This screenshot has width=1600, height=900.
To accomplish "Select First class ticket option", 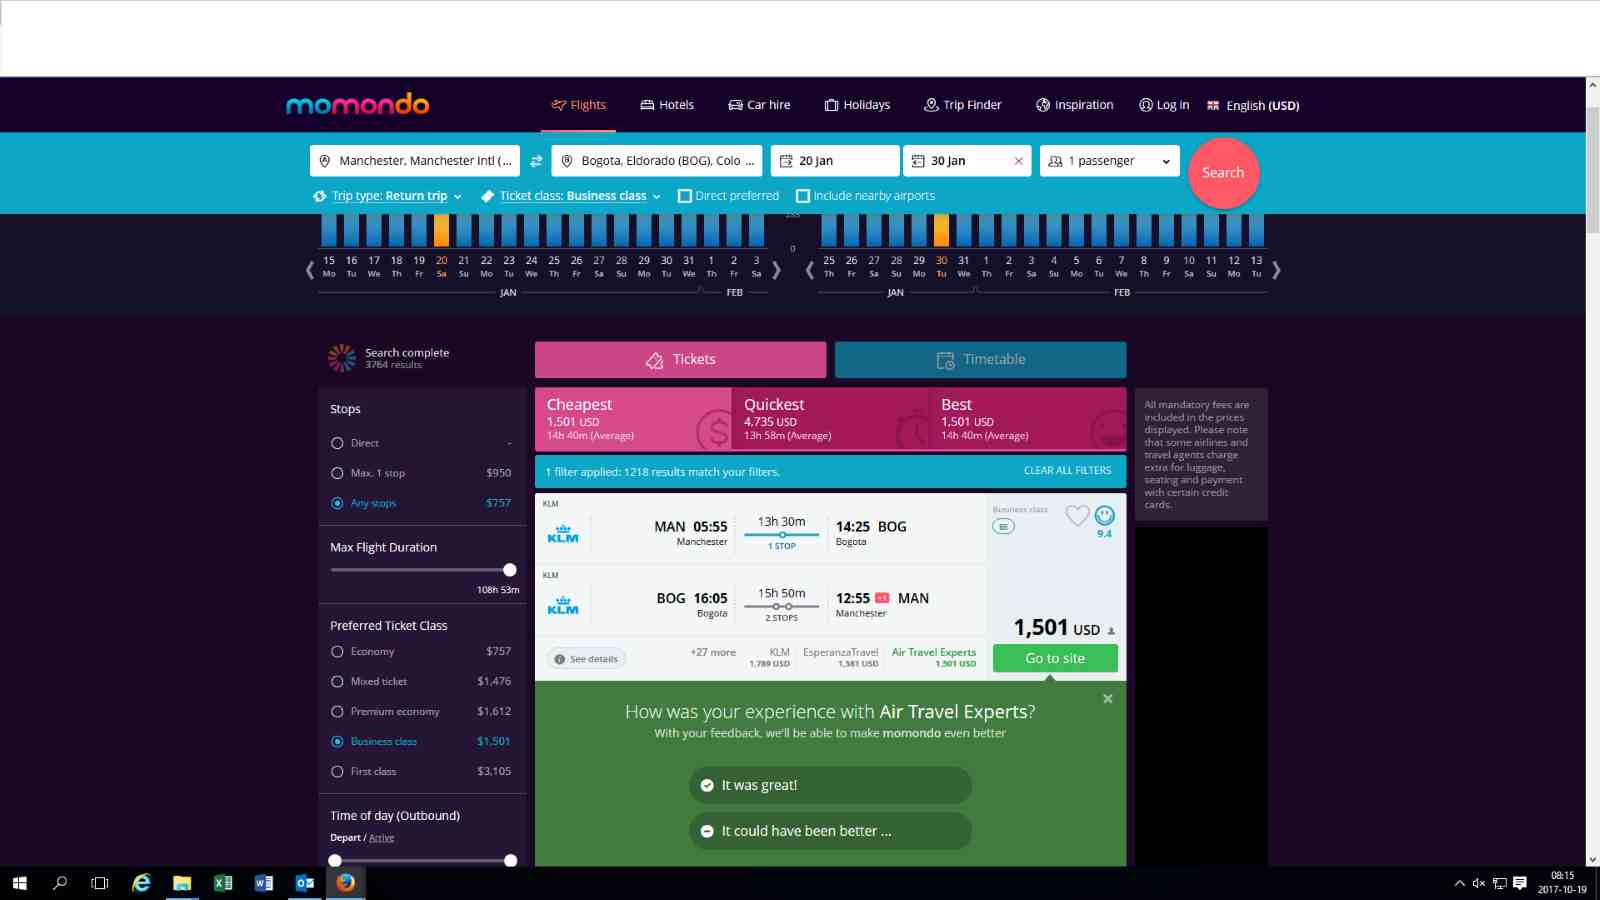I will pos(337,771).
